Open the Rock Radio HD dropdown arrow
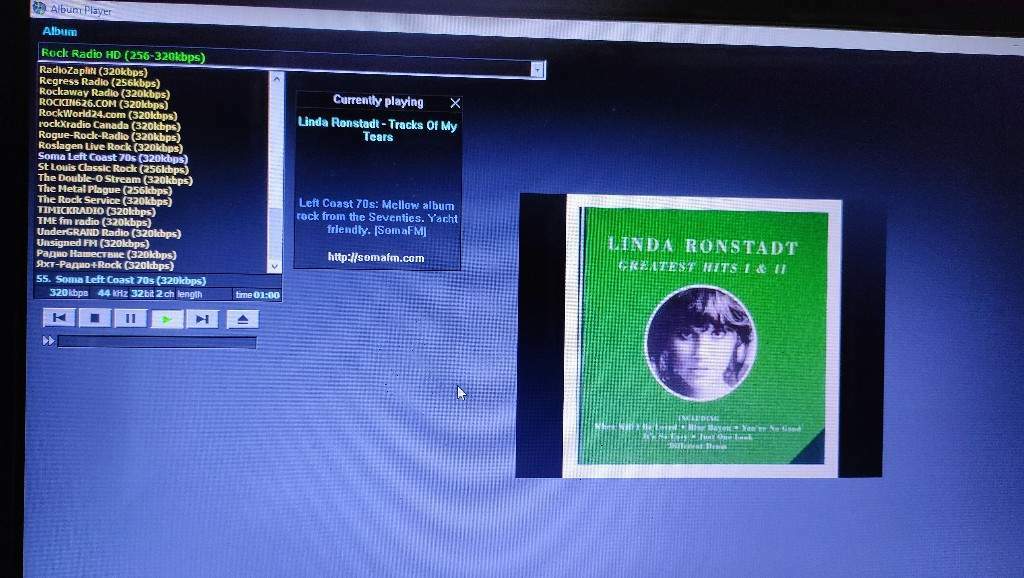The width and height of the screenshot is (1024, 578). coord(537,69)
